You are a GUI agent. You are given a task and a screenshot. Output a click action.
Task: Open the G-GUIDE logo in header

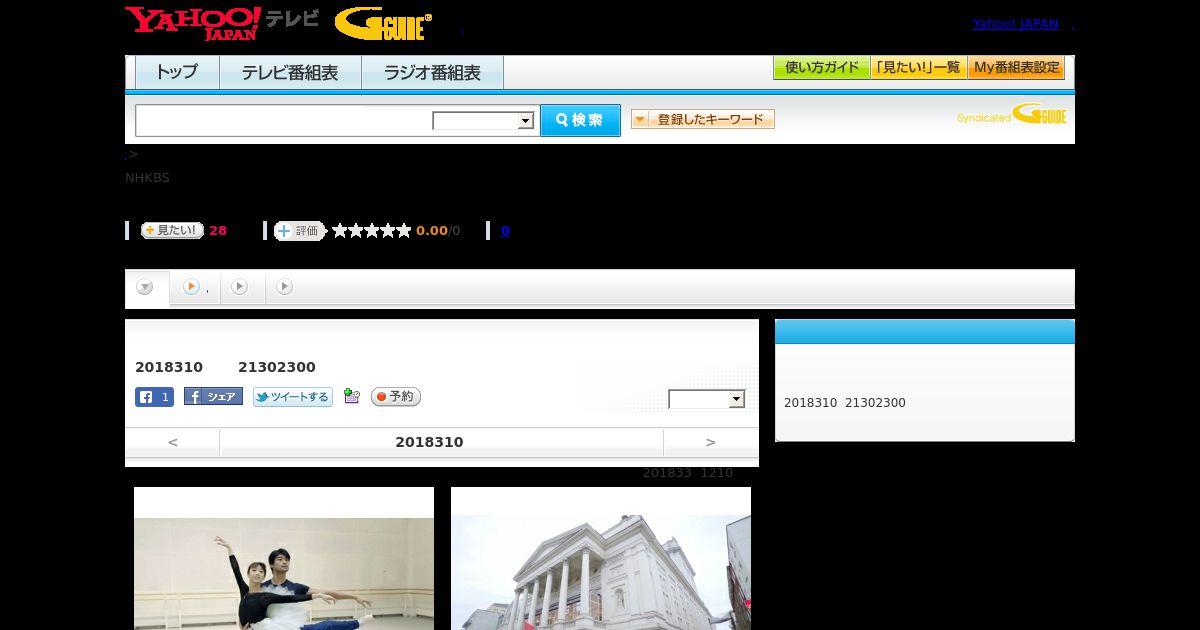coord(383,24)
